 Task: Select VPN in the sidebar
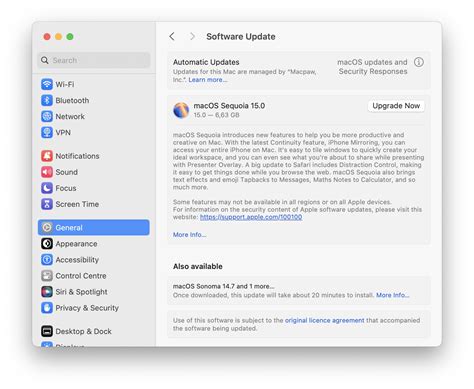[94, 132]
